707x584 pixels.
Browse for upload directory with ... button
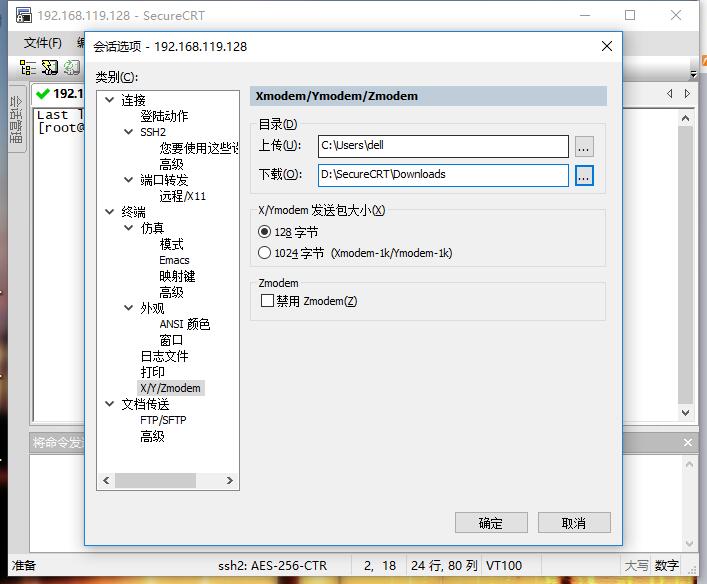(x=584, y=147)
